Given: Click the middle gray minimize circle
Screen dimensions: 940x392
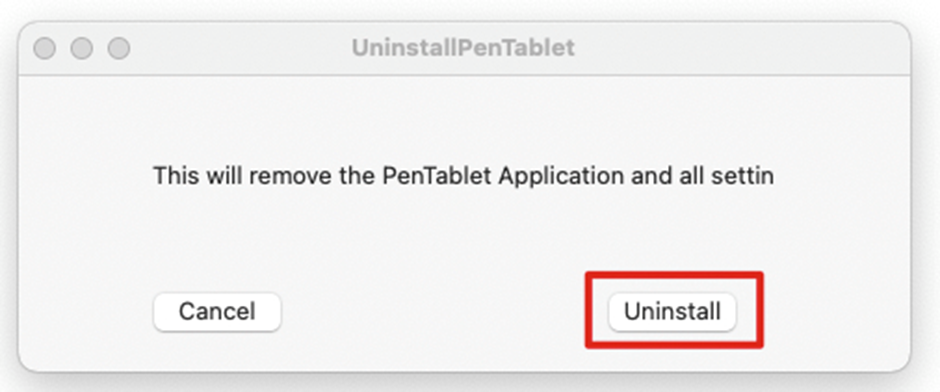Looking at the screenshot, I should pyautogui.click(x=82, y=48).
